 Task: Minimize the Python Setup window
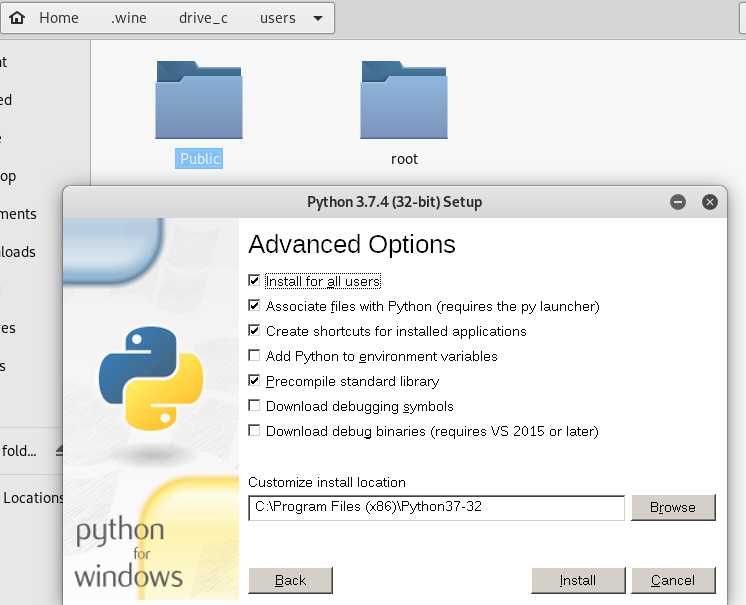click(x=678, y=202)
